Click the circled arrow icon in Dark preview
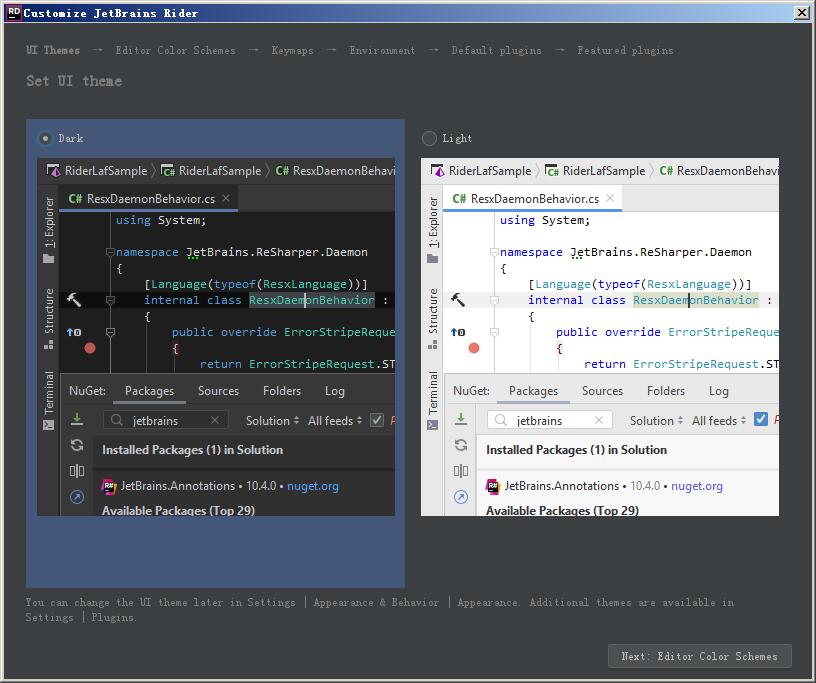This screenshot has width=816, height=683. 77,497
